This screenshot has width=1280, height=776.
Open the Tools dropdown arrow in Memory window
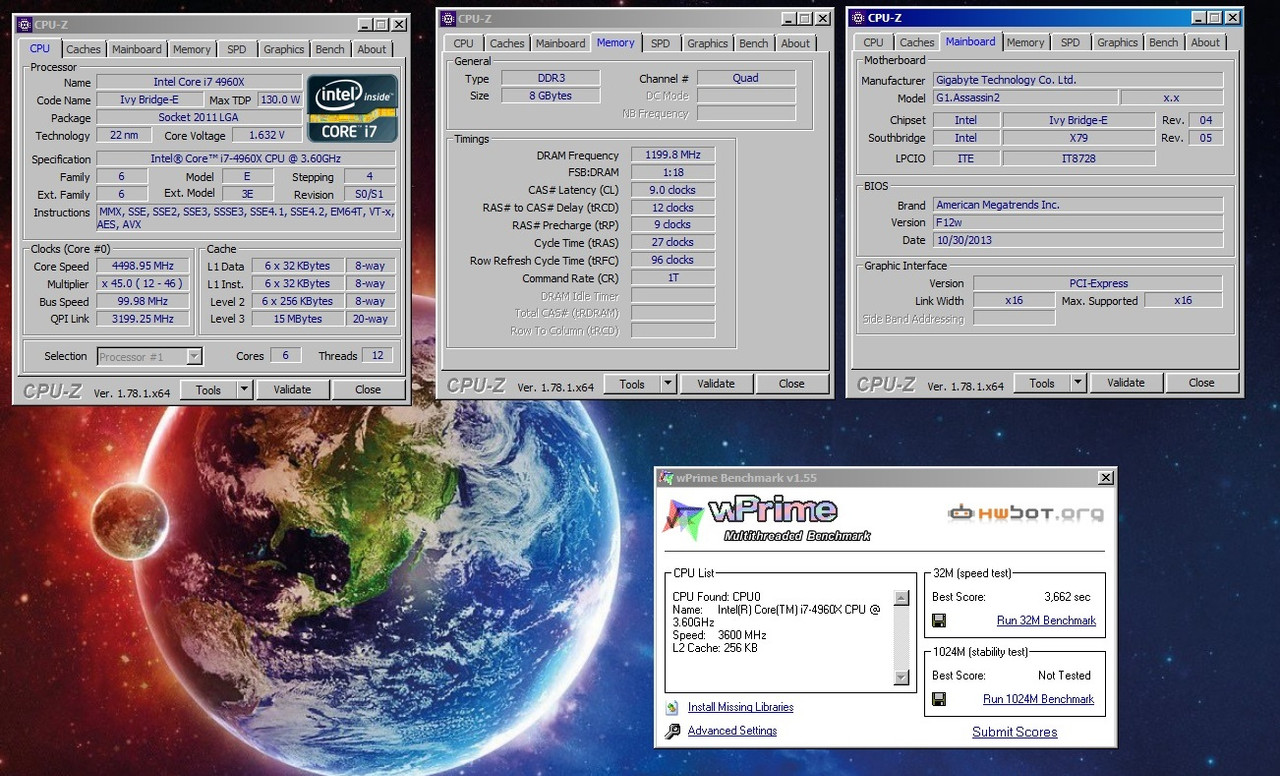point(668,384)
